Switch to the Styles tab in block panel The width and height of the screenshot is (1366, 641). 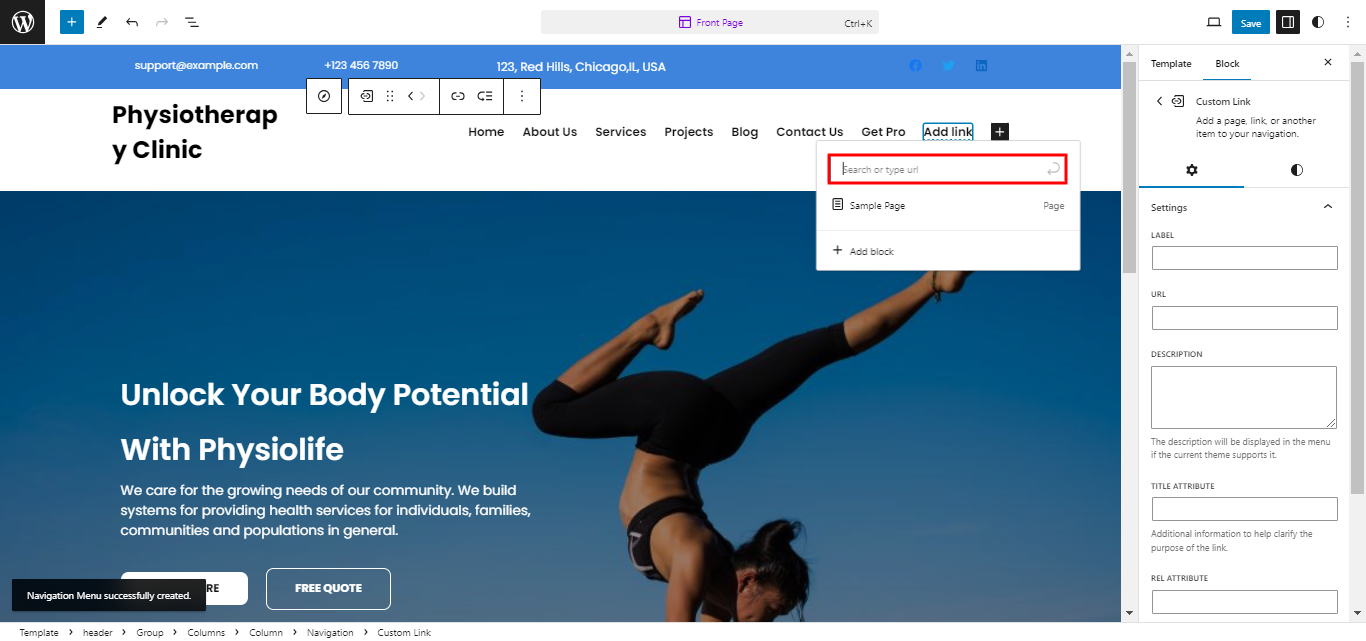(x=1296, y=170)
